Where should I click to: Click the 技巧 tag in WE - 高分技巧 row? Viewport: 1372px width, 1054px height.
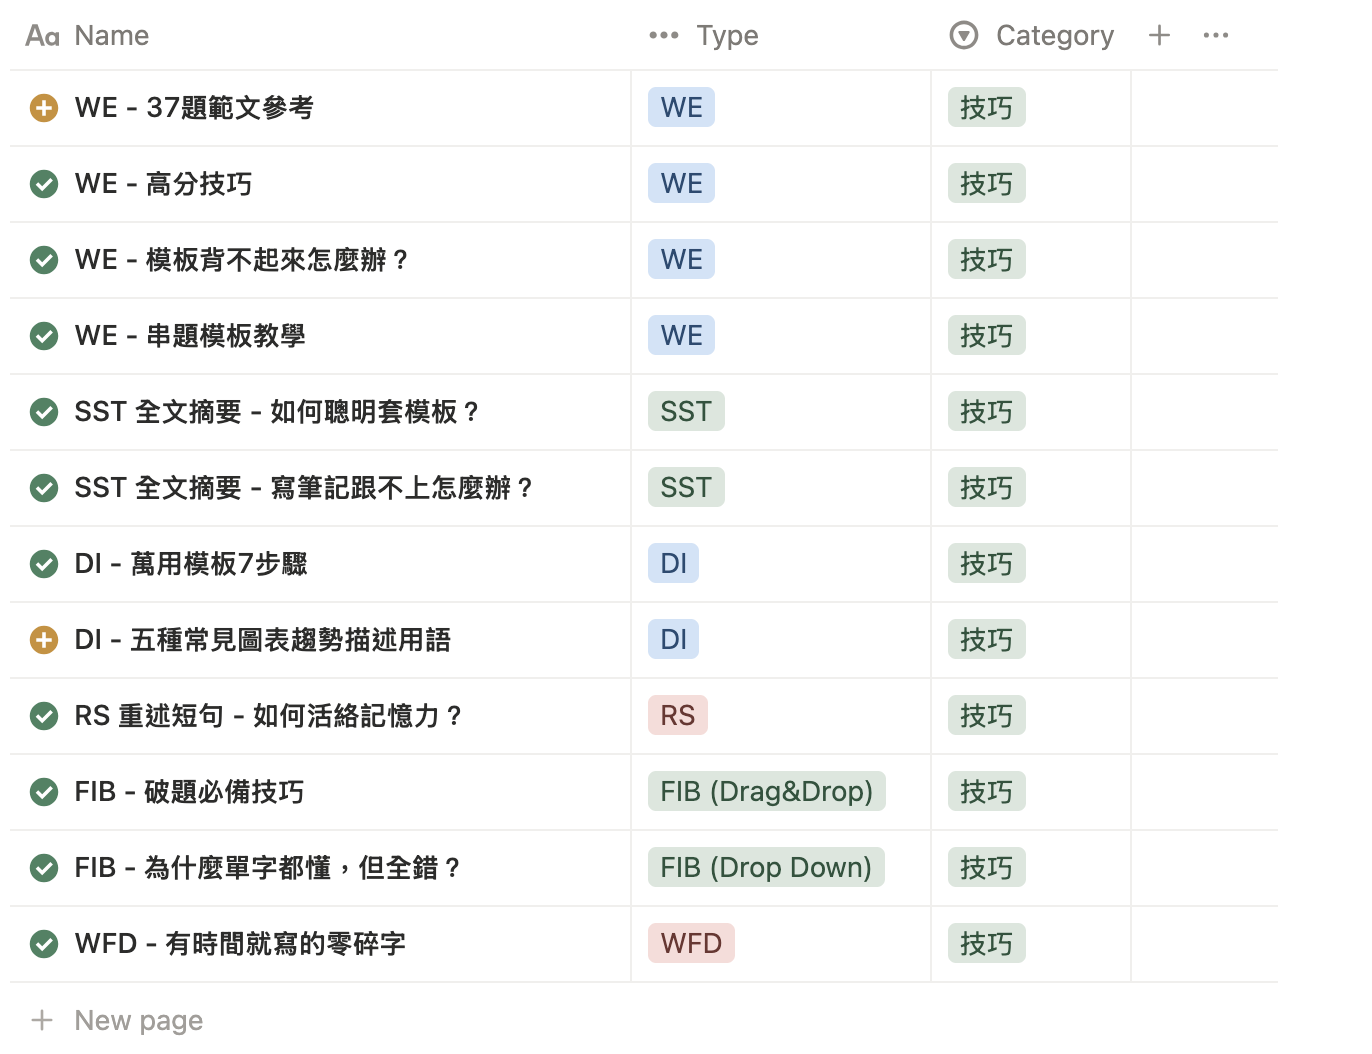(987, 184)
